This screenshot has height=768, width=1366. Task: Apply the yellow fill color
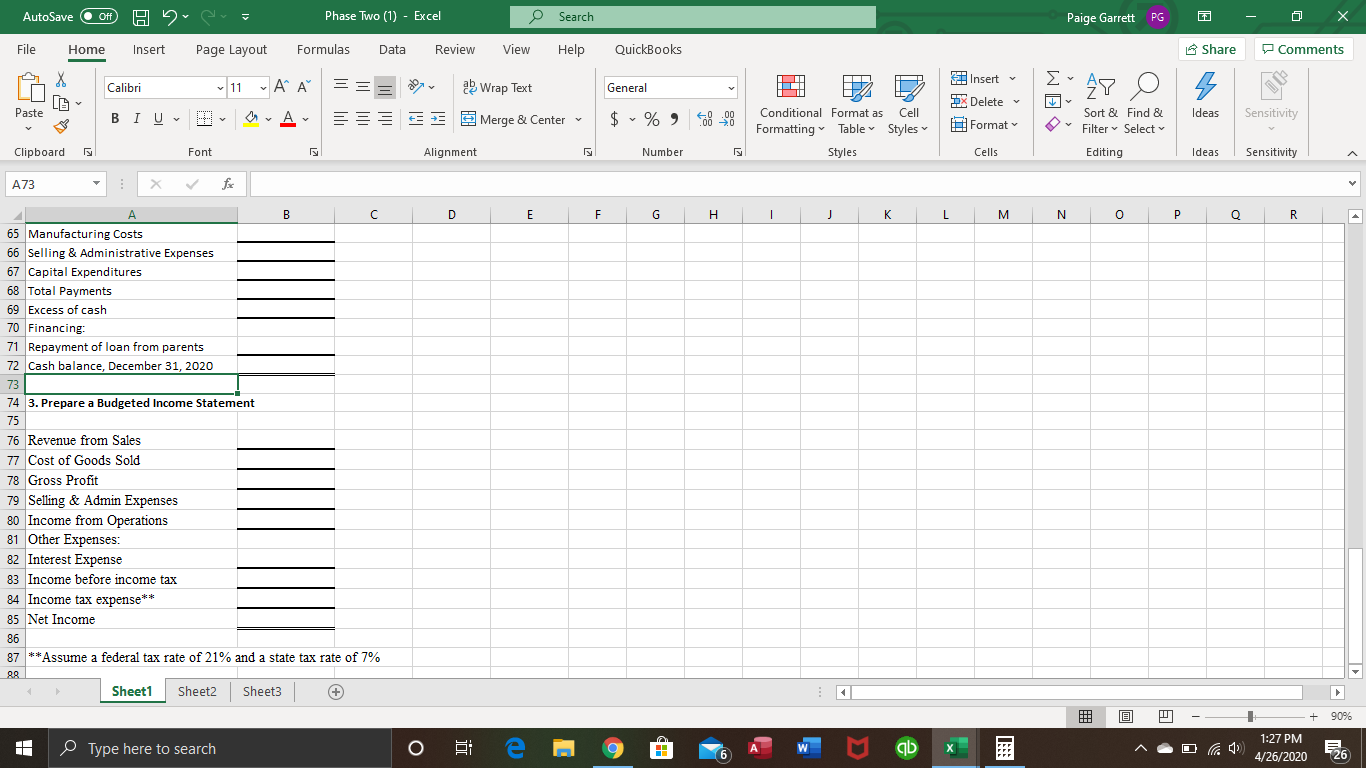tap(253, 120)
